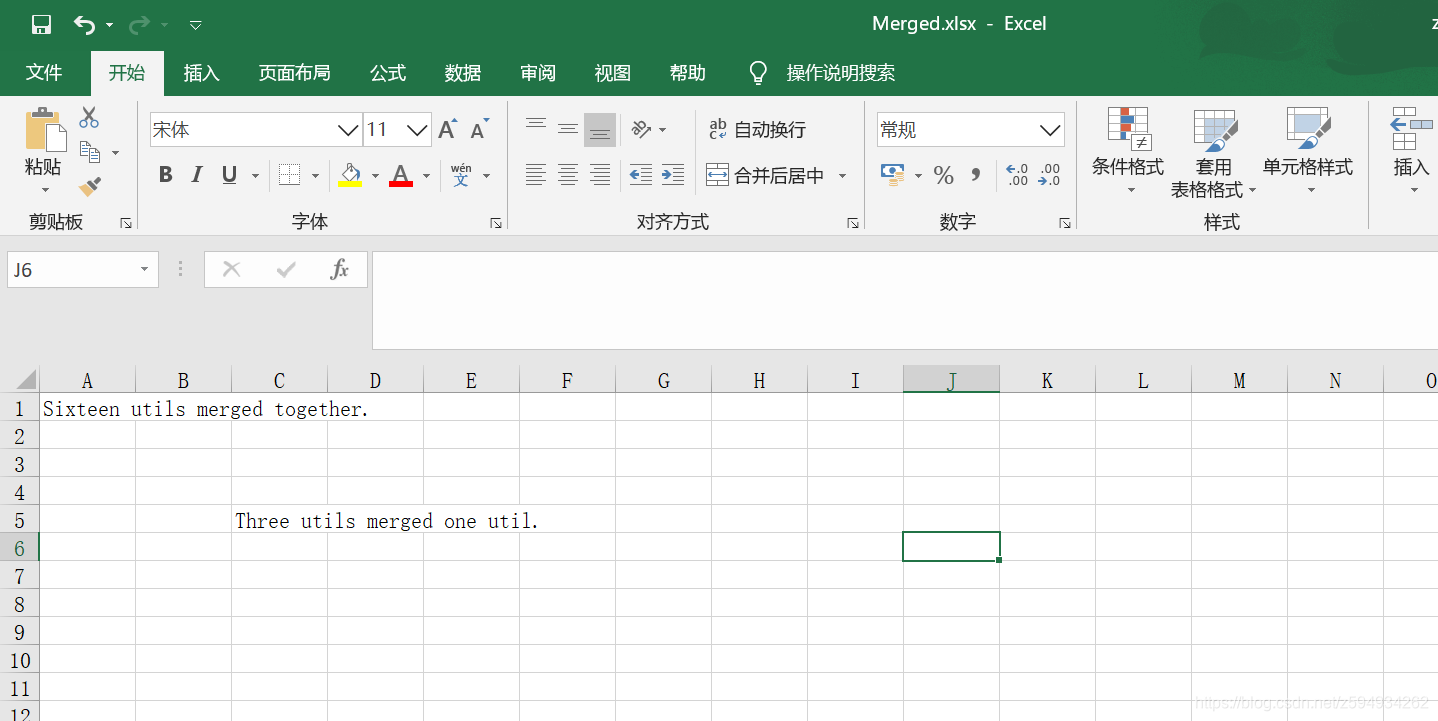The width and height of the screenshot is (1438, 721).
Task: Click 合并后居中 merge and center
Action: (x=765, y=175)
